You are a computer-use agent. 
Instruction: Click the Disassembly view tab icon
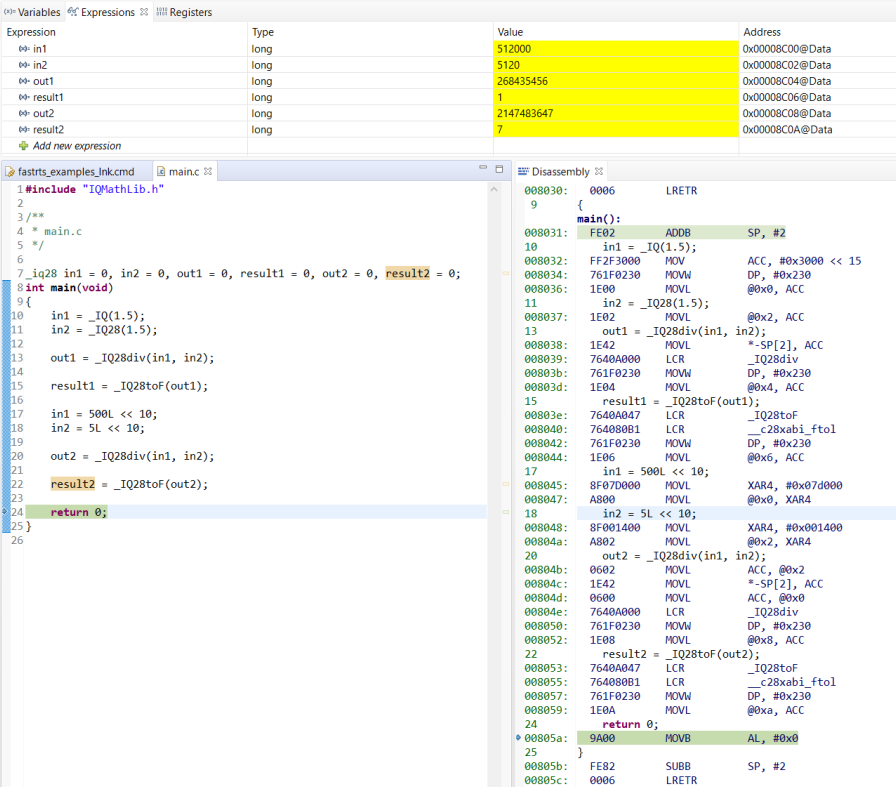tap(523, 172)
